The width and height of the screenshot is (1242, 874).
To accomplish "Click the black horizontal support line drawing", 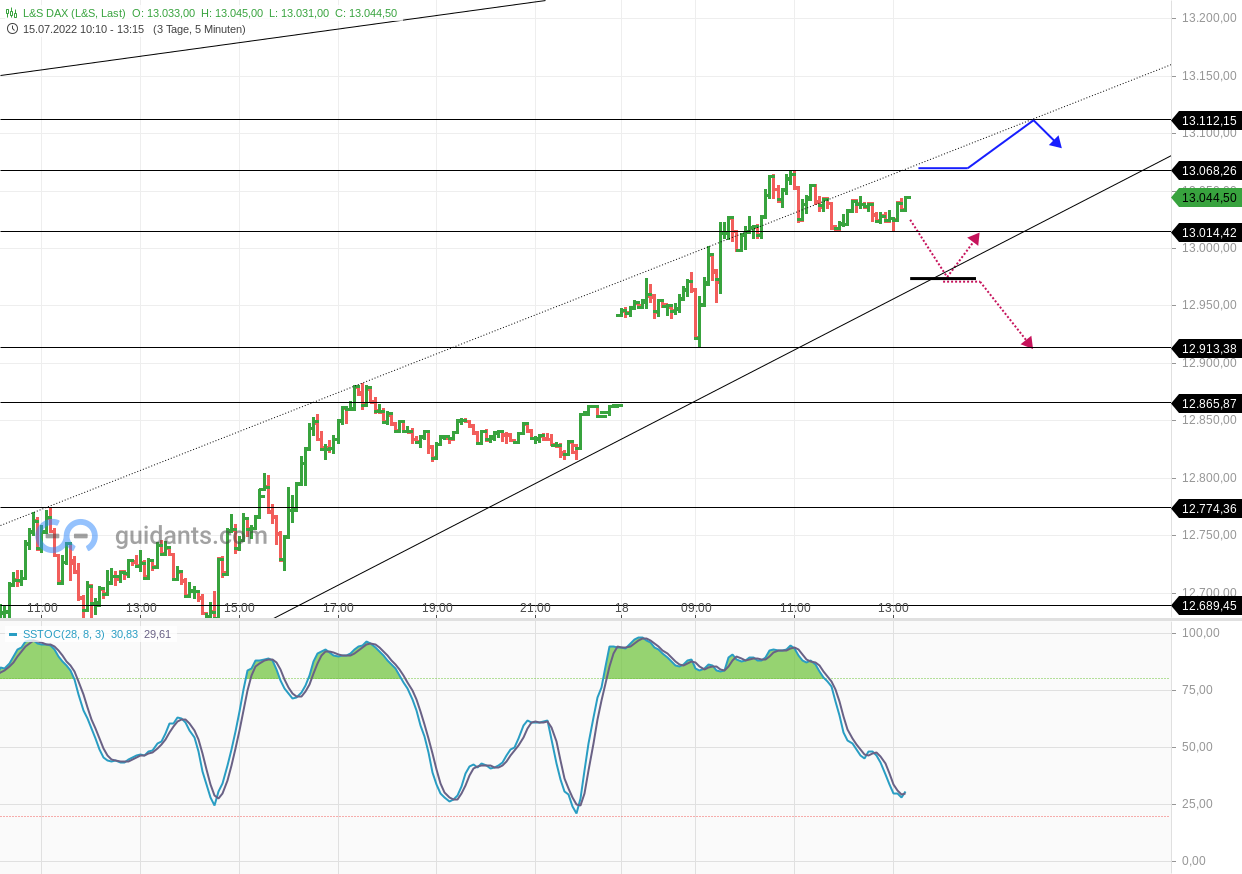I will click(943, 278).
